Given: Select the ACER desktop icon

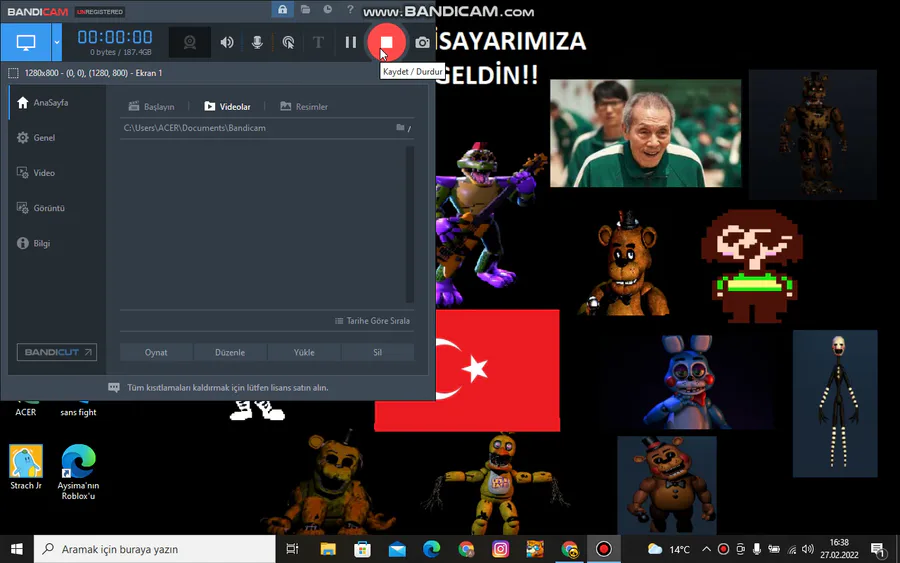Looking at the screenshot, I should click(x=26, y=409).
